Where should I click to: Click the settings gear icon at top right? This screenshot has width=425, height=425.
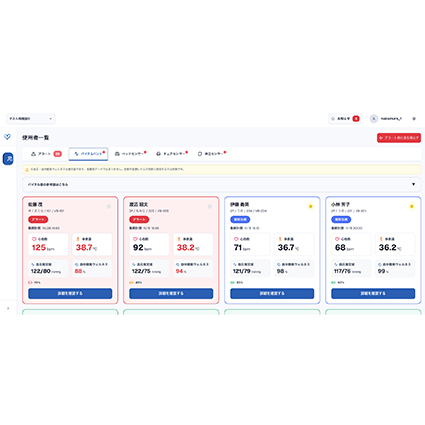click(x=414, y=119)
